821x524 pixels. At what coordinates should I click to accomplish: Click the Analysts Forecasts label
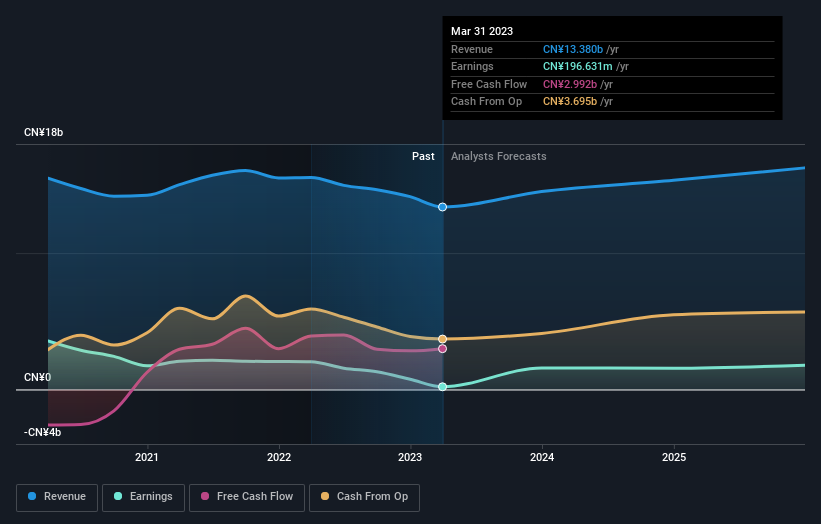498,157
